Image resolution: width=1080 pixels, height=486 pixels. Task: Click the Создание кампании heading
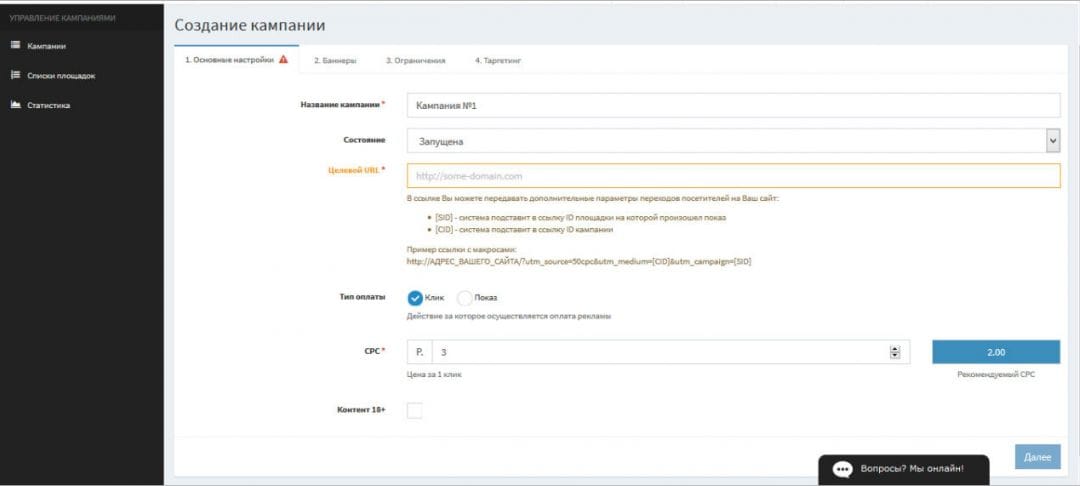249,25
